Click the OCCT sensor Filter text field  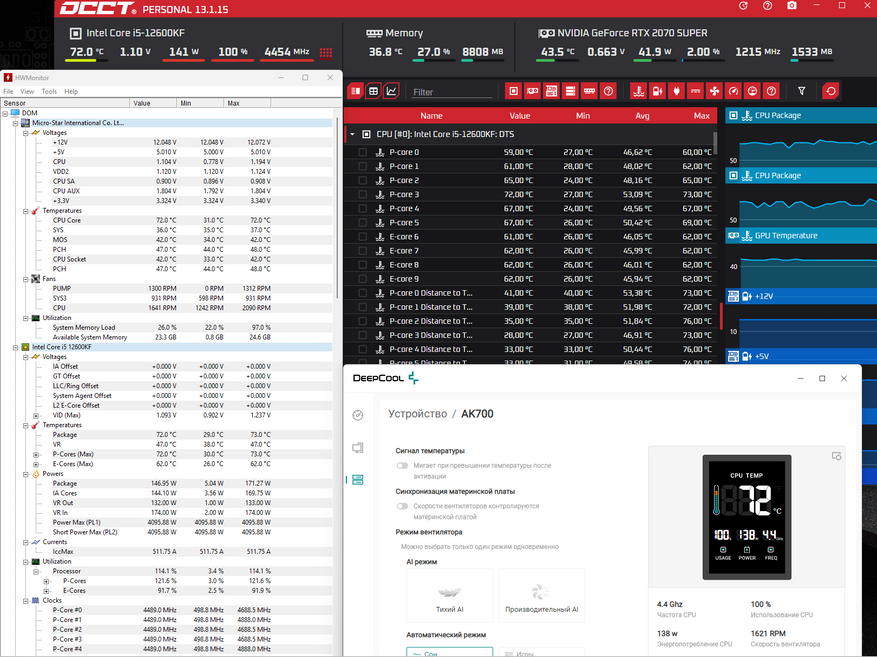(452, 92)
